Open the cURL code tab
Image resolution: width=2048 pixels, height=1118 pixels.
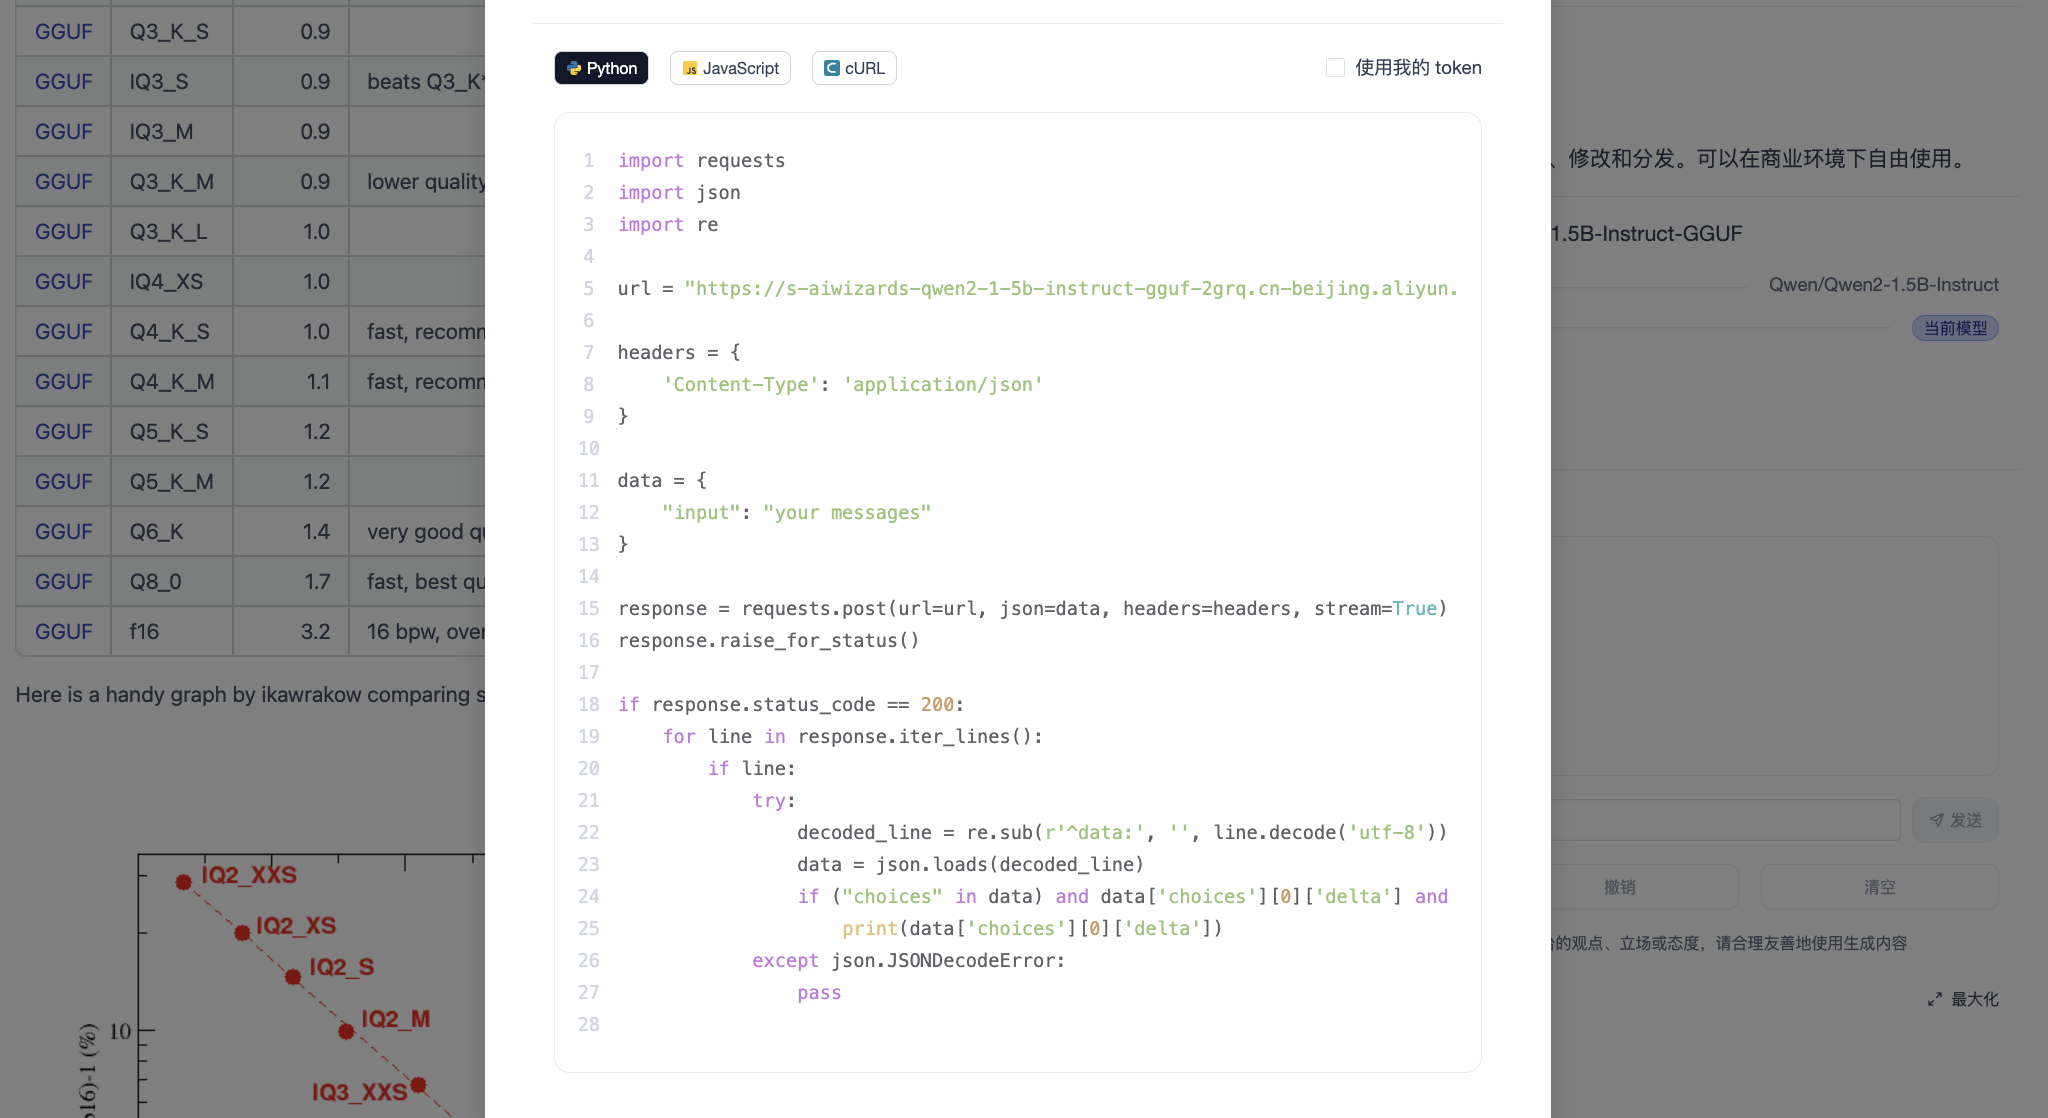coord(854,68)
